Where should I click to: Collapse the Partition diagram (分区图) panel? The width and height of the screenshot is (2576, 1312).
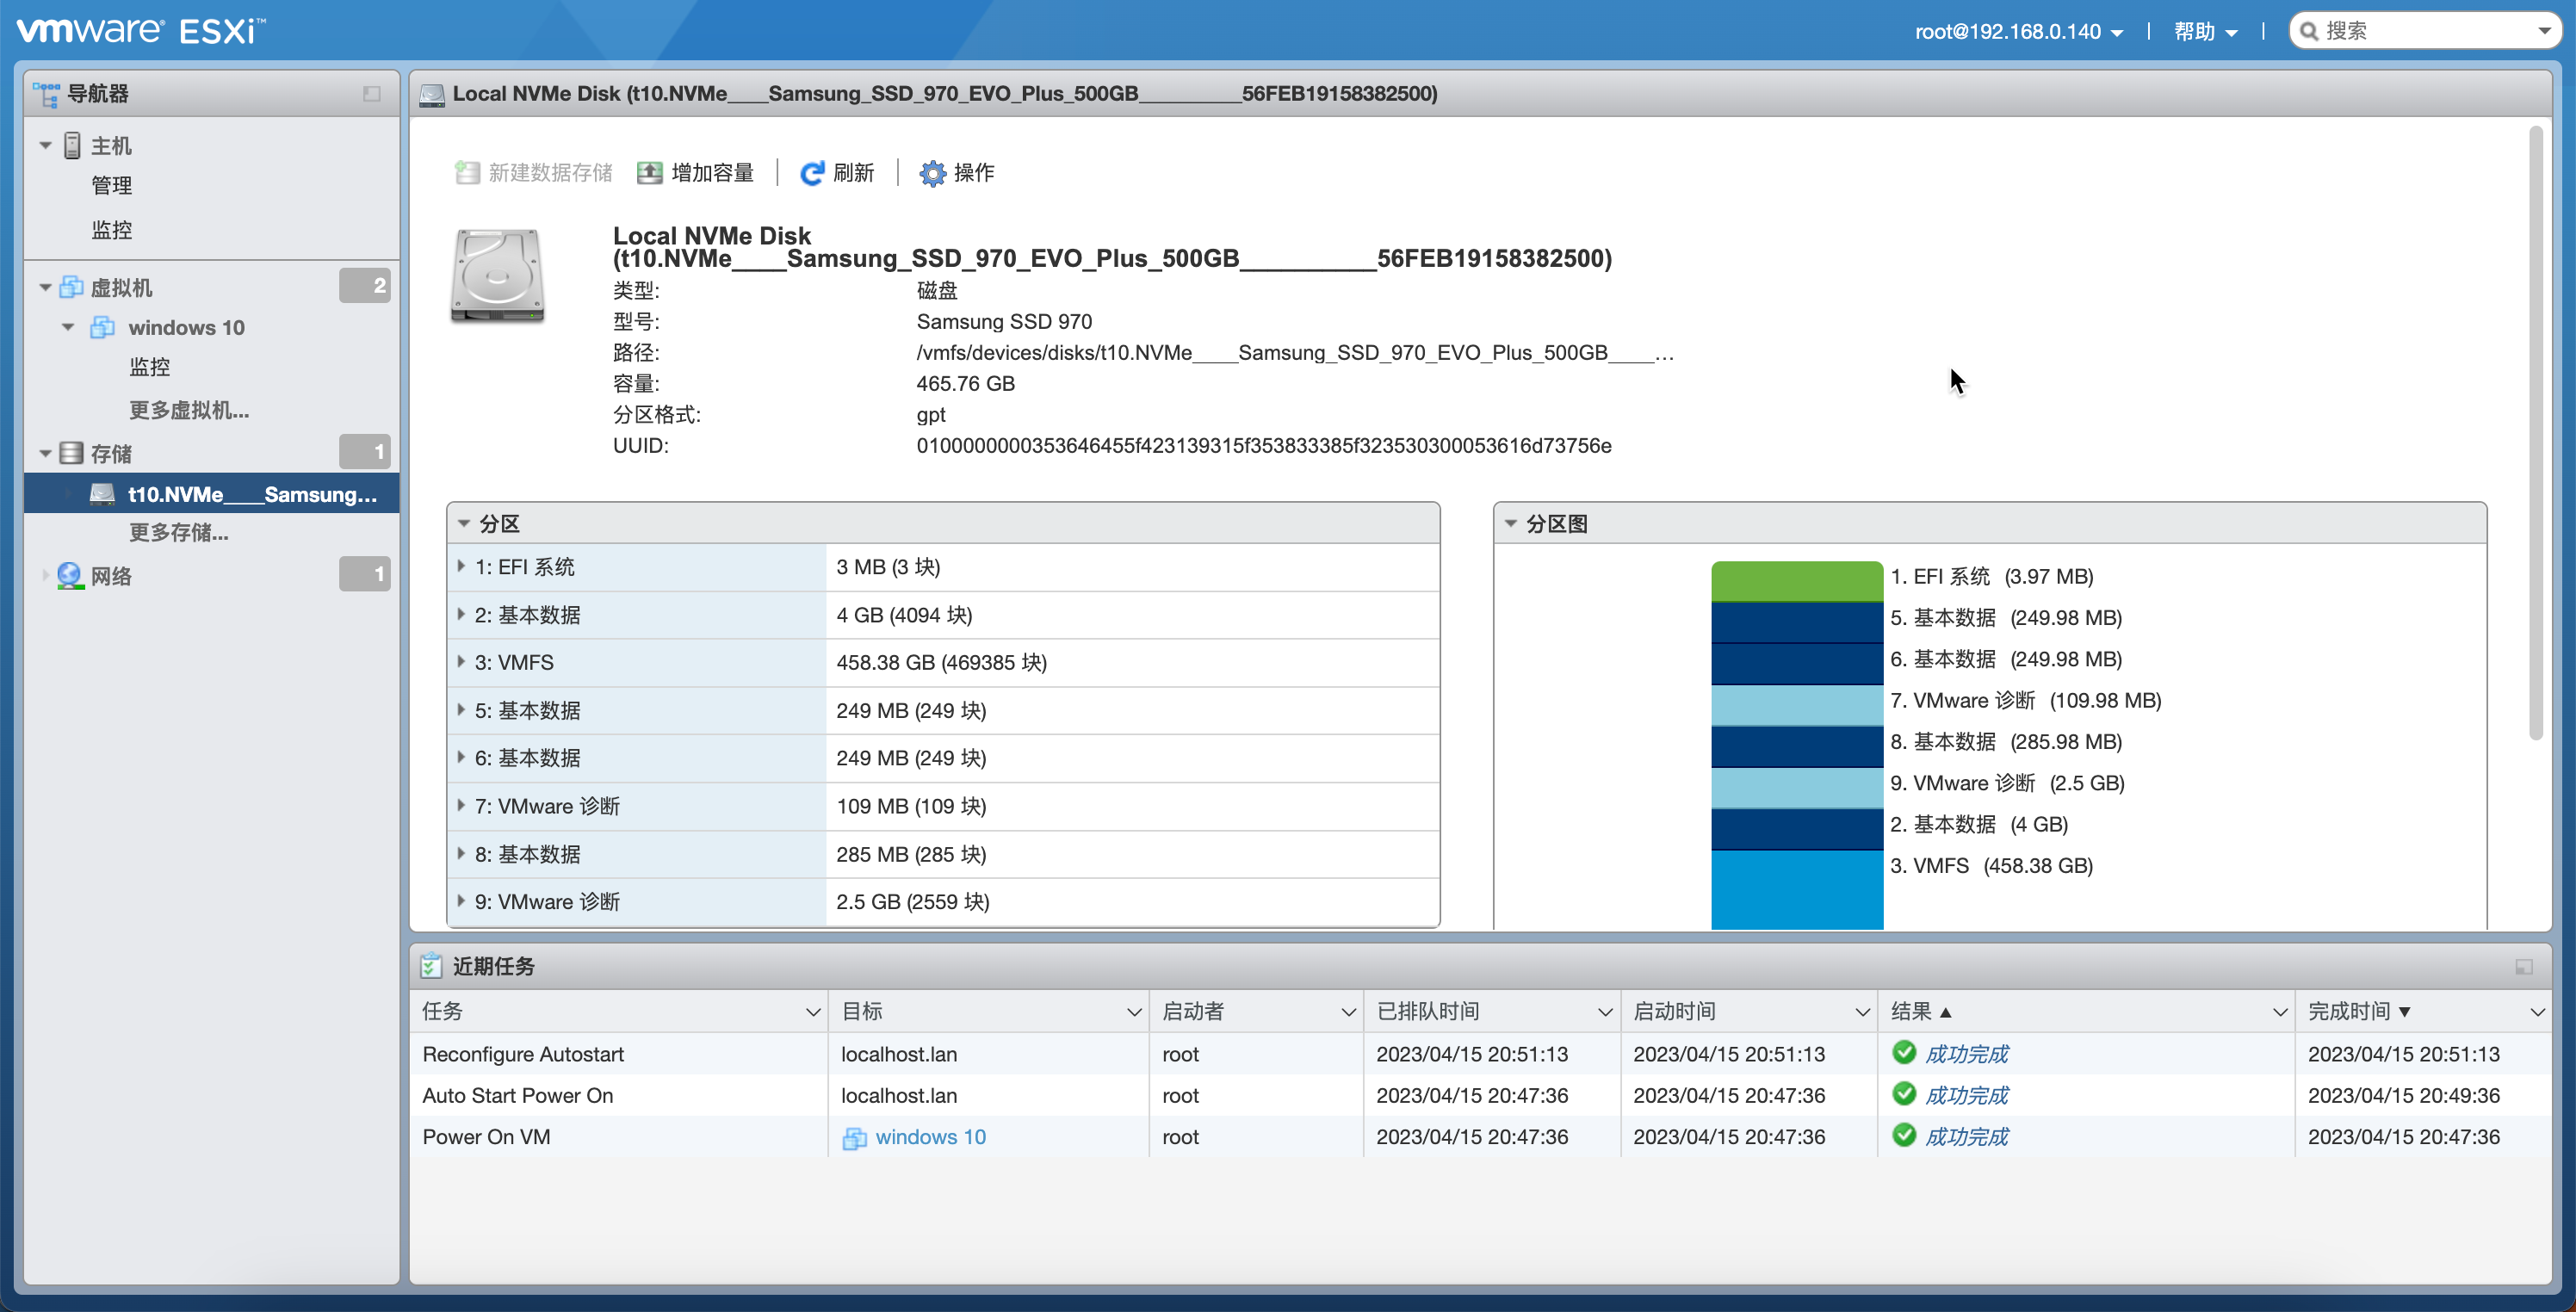click(x=1511, y=524)
